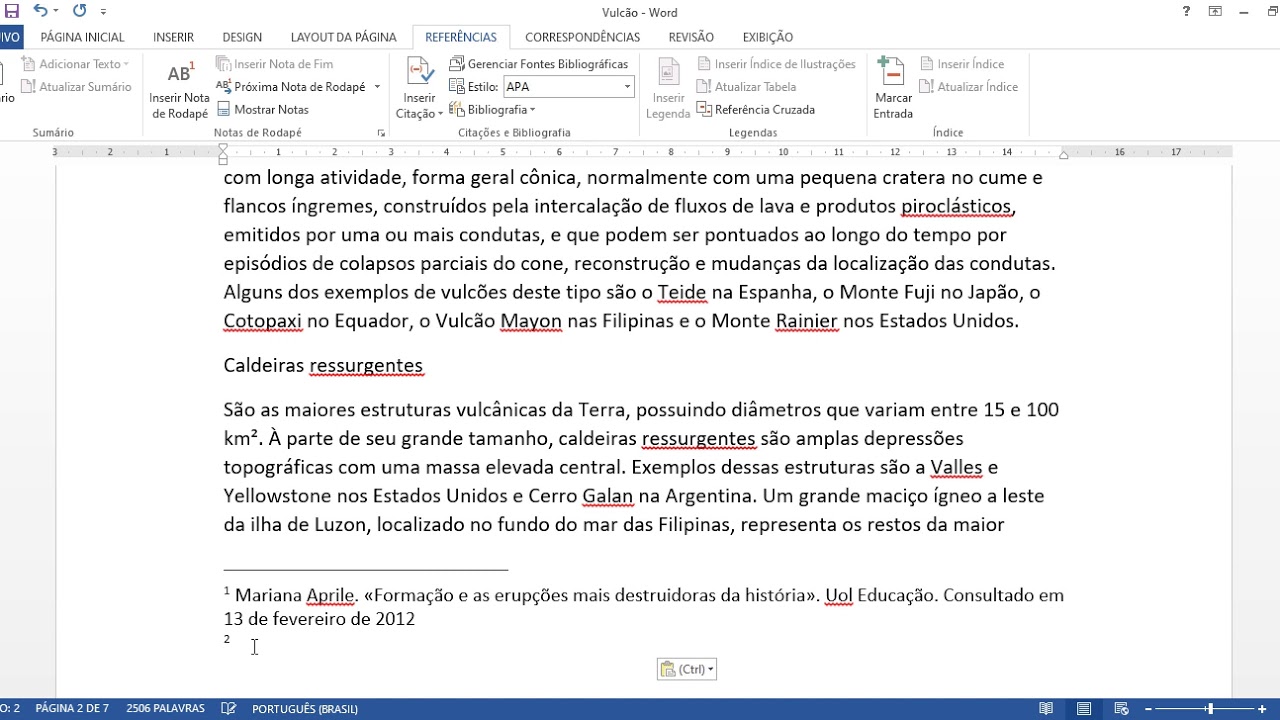
Task: Switch to INSERIR tab
Action: [173, 37]
